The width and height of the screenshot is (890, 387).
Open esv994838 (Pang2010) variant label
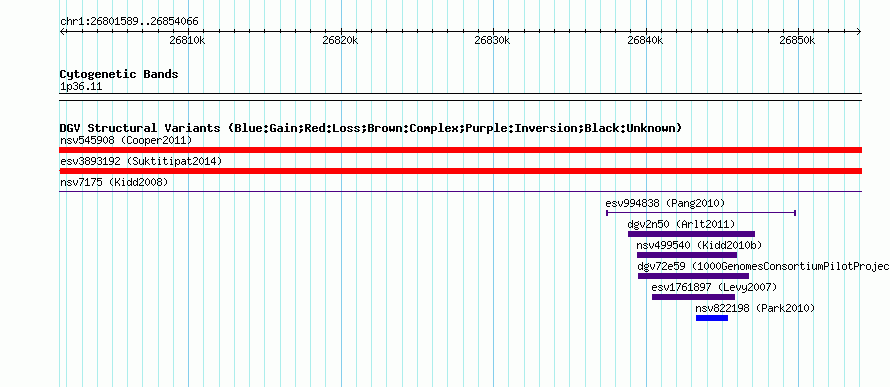tap(665, 203)
